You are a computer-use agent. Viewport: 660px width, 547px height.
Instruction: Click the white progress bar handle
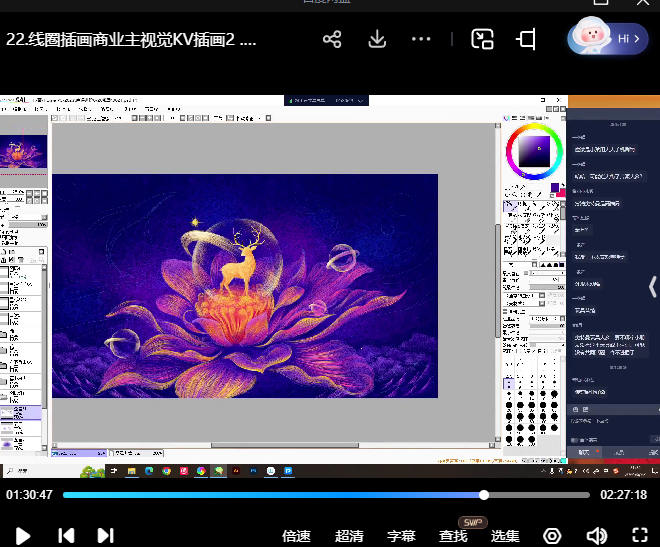(484, 495)
